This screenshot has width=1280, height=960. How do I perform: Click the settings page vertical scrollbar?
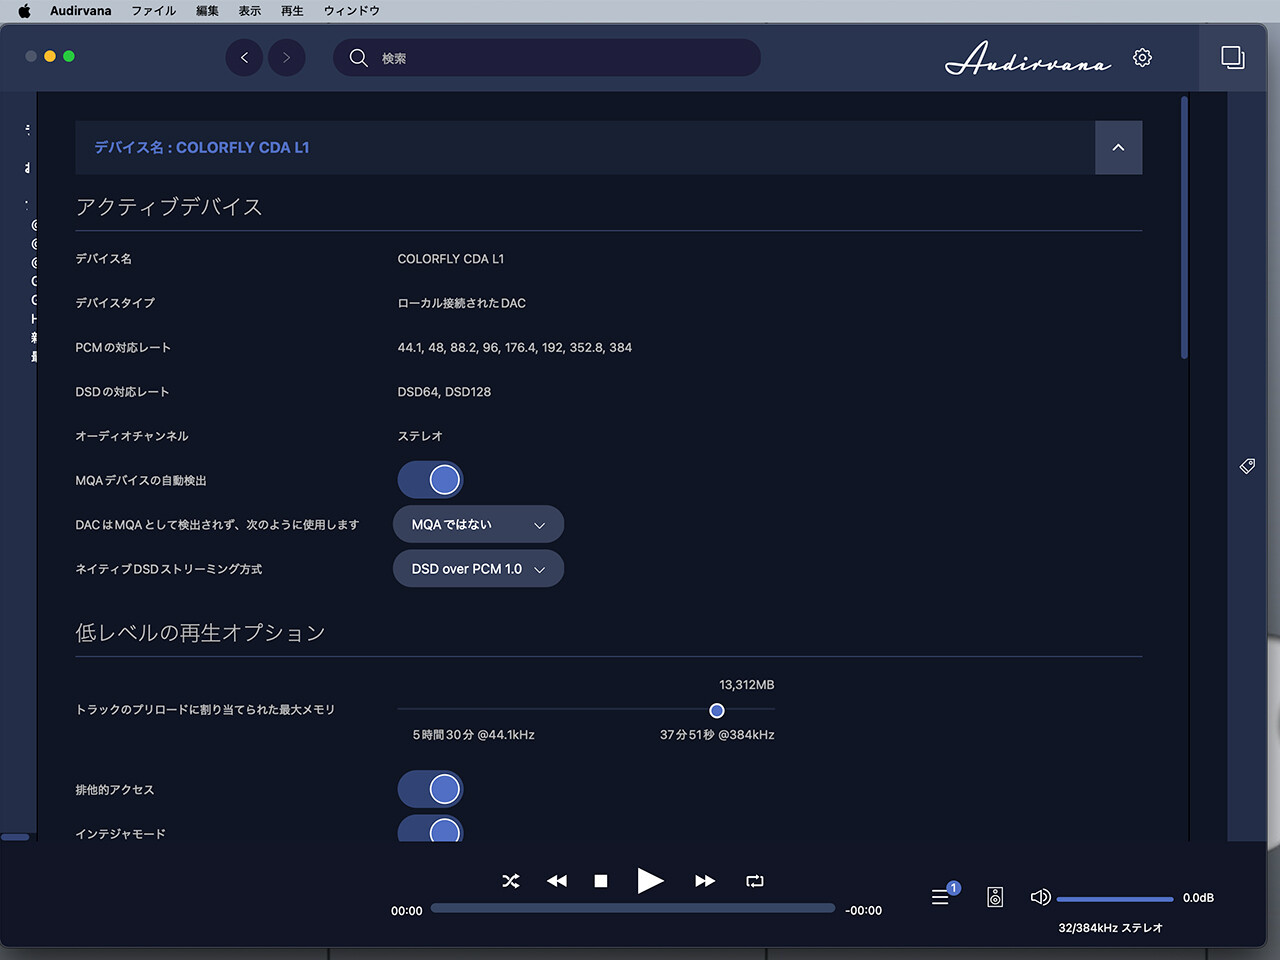1185,228
